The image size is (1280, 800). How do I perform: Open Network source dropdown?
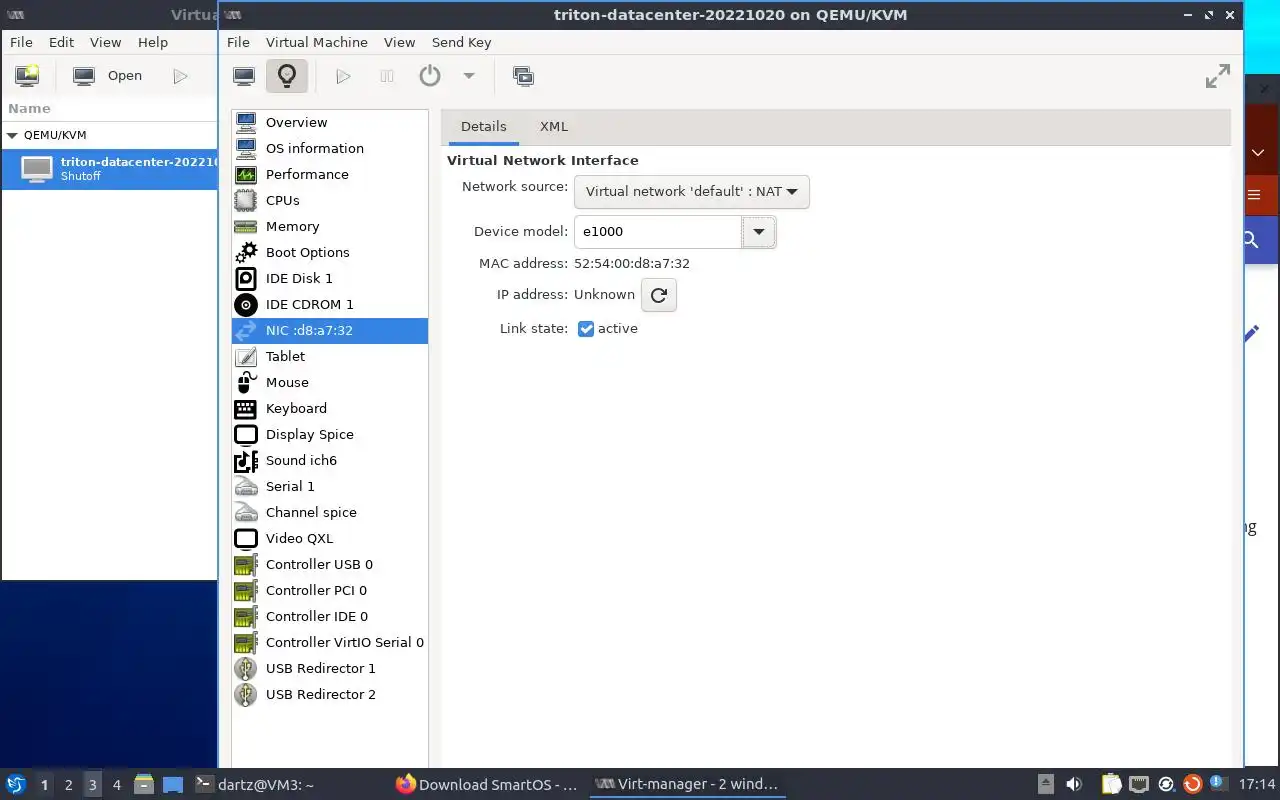(691, 191)
